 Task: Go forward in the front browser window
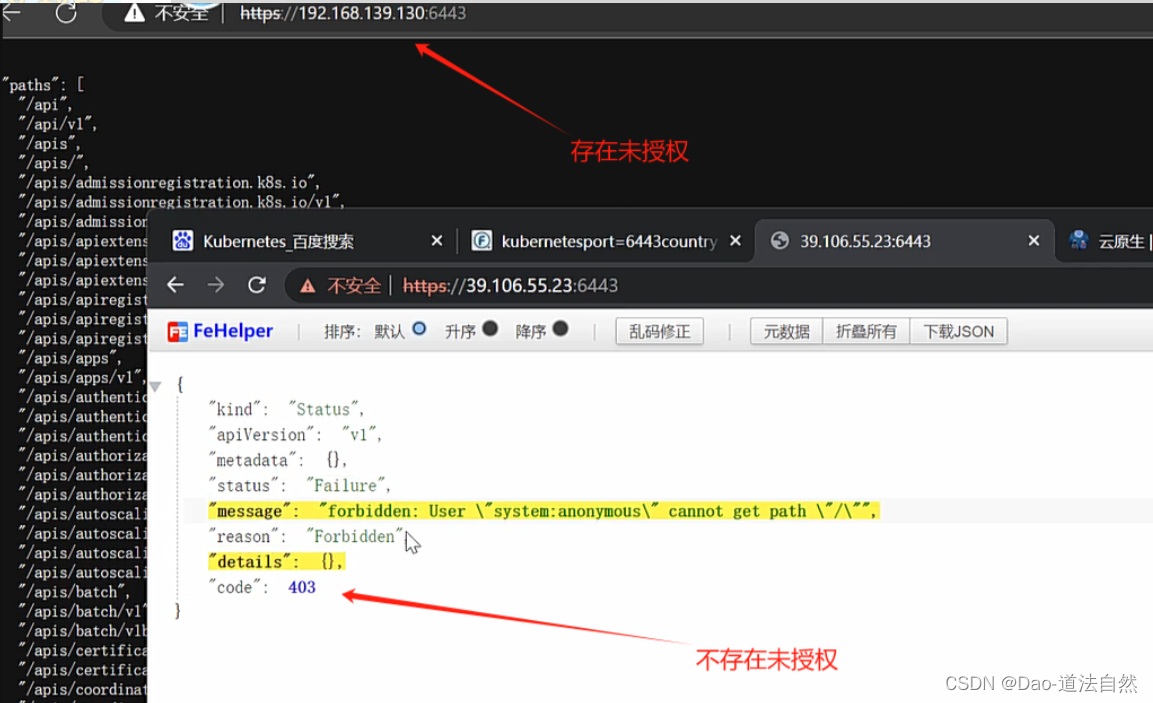tap(215, 285)
